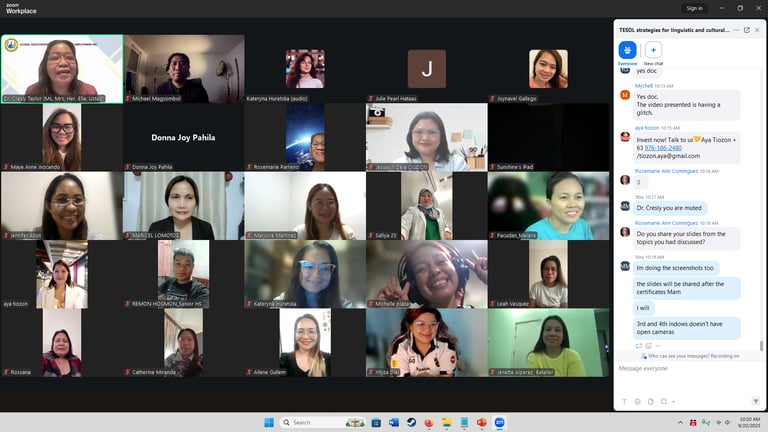
Task: Add reaction to the last chat message
Action: point(648,346)
